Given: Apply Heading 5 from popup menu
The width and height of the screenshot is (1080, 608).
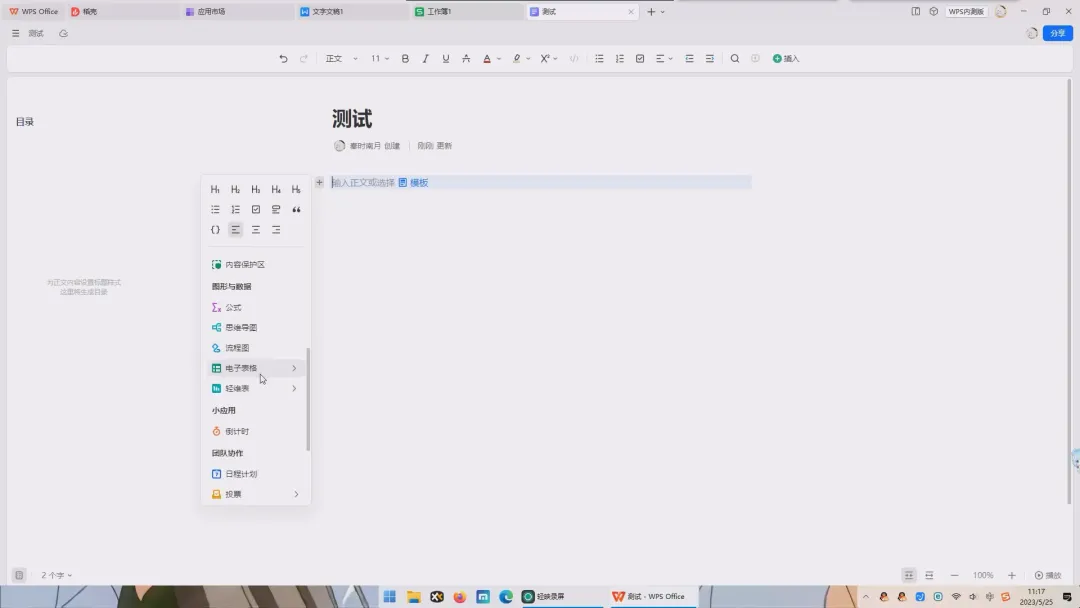Looking at the screenshot, I should (x=296, y=189).
